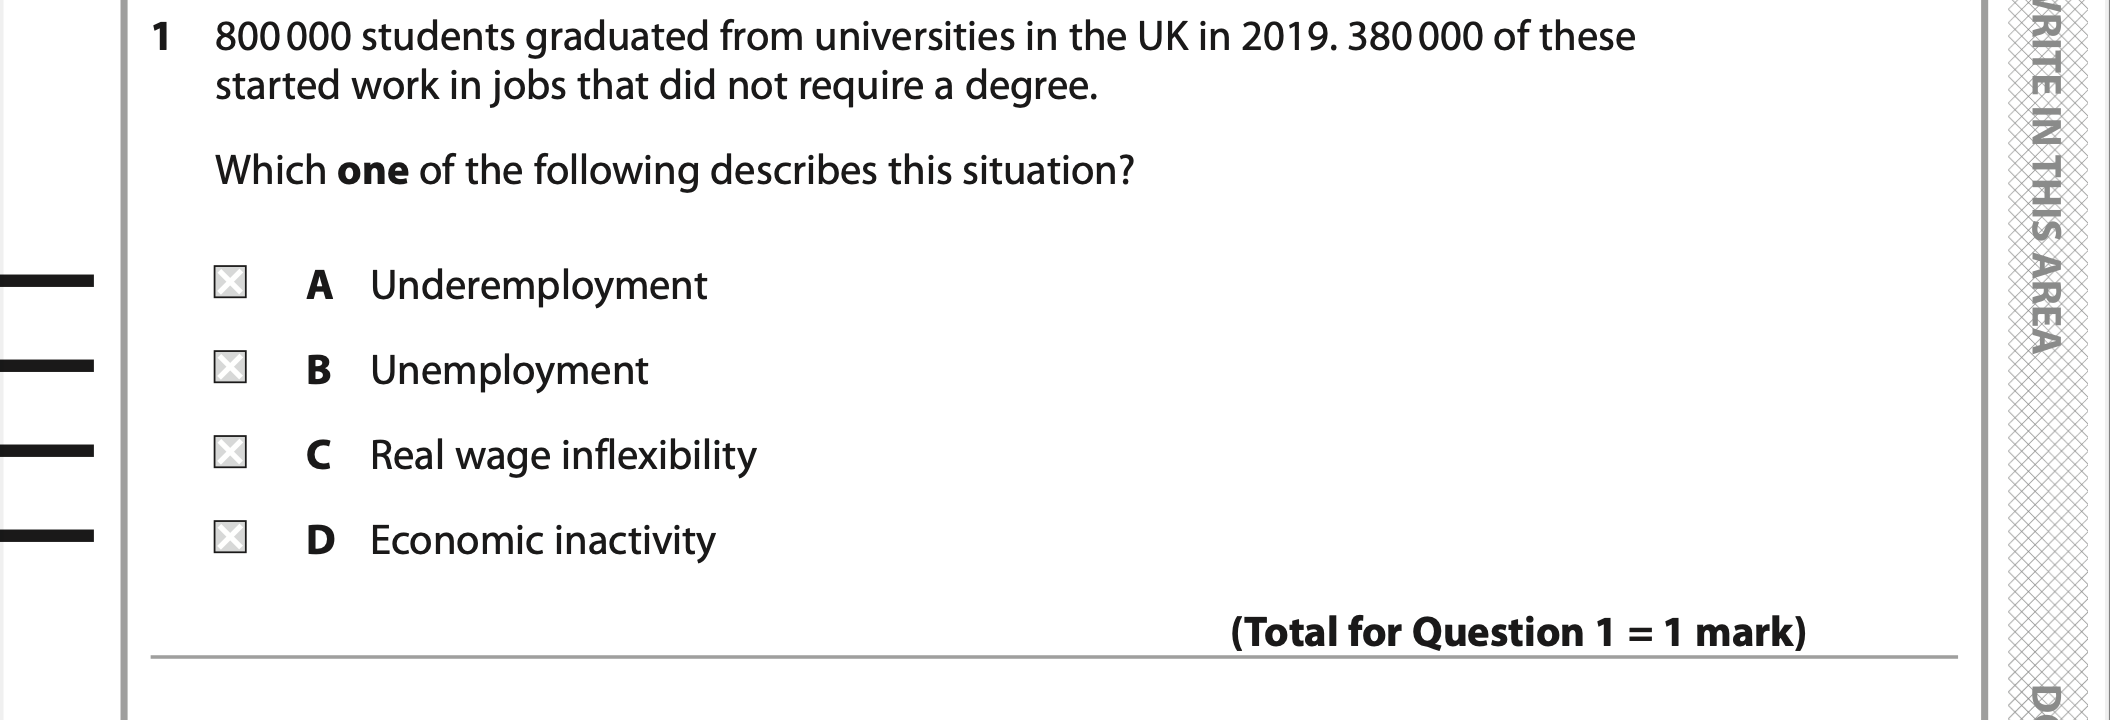Click the bold letter D label
The width and height of the screenshot is (2110, 720).
click(320, 541)
